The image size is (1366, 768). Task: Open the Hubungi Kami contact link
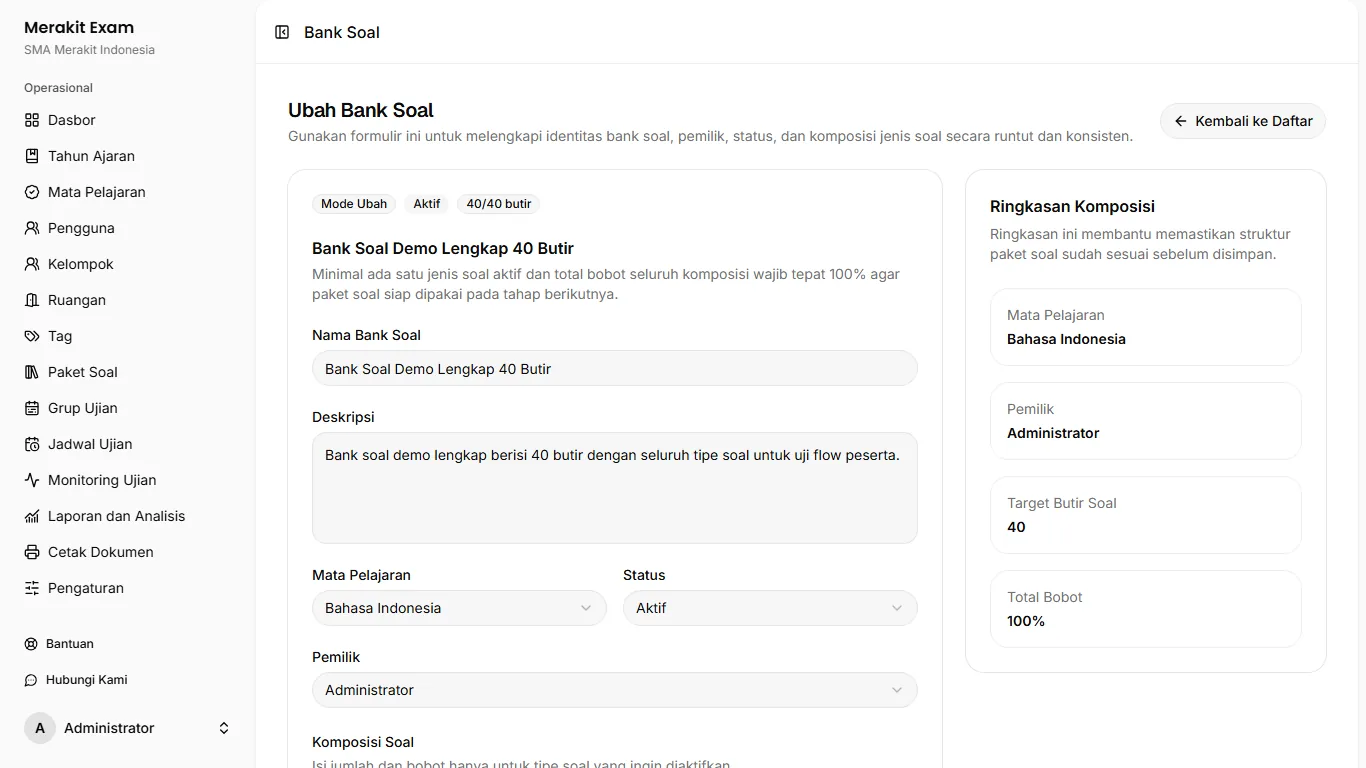tap(128, 680)
